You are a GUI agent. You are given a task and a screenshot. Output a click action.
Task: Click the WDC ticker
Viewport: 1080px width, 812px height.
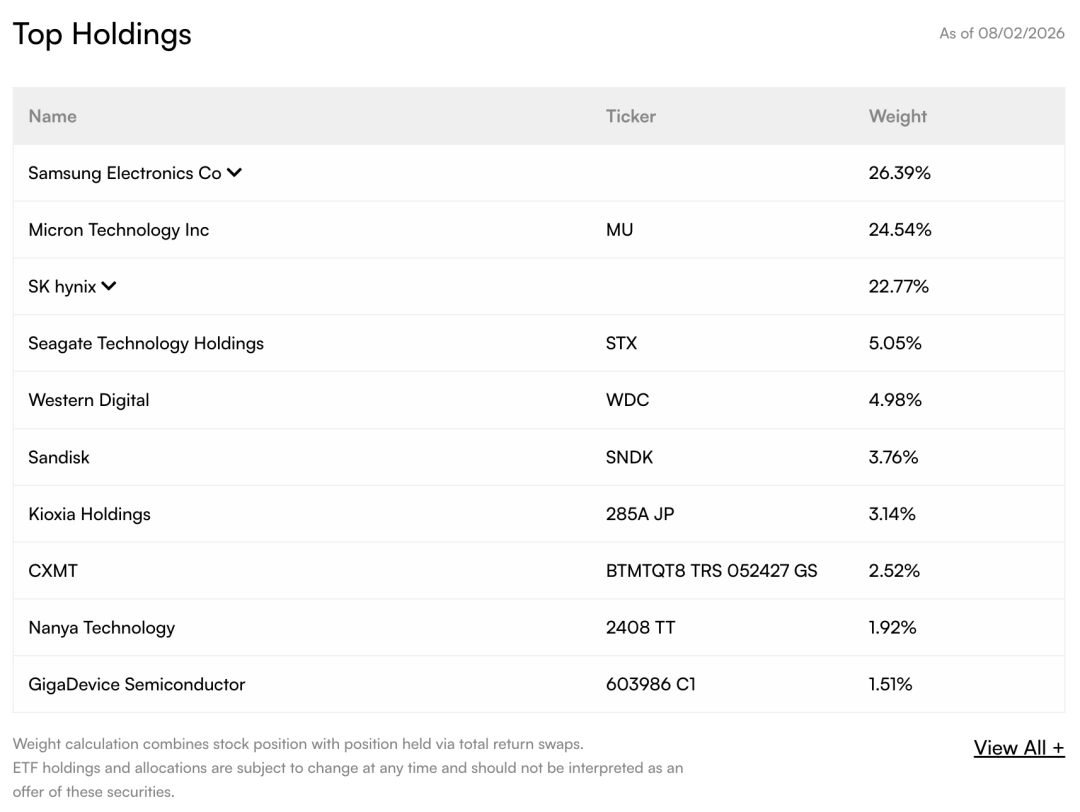pos(627,400)
